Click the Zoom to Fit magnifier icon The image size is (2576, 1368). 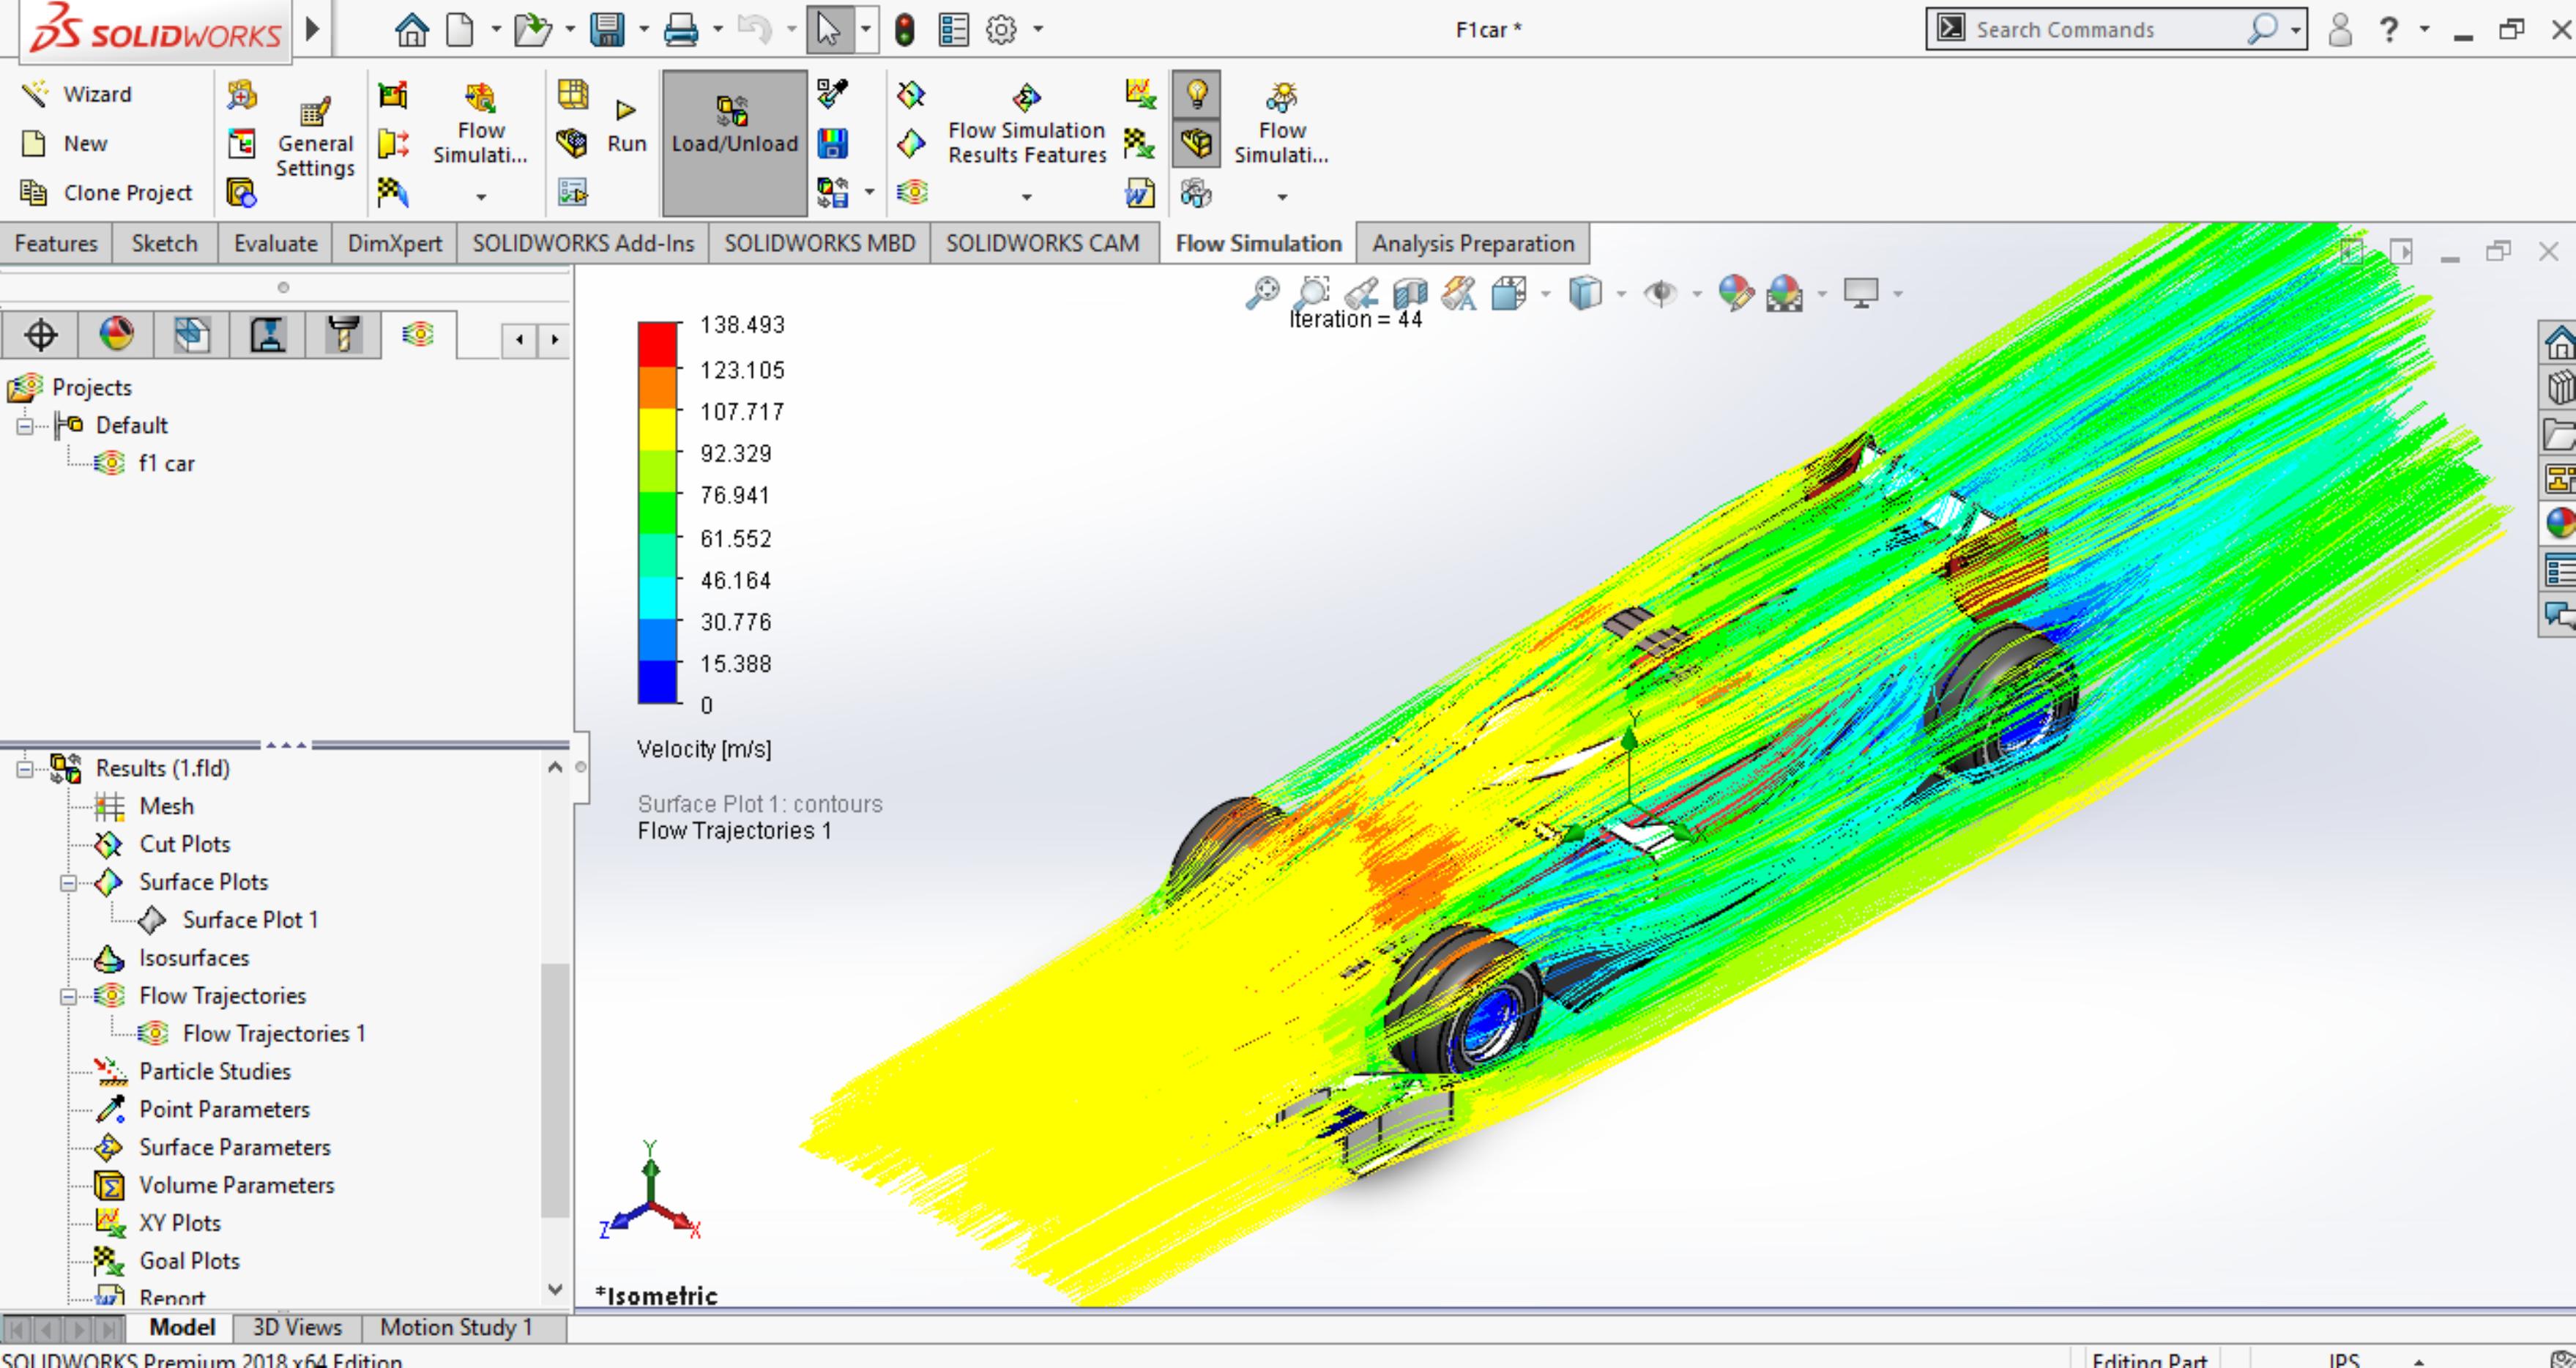coord(1262,292)
